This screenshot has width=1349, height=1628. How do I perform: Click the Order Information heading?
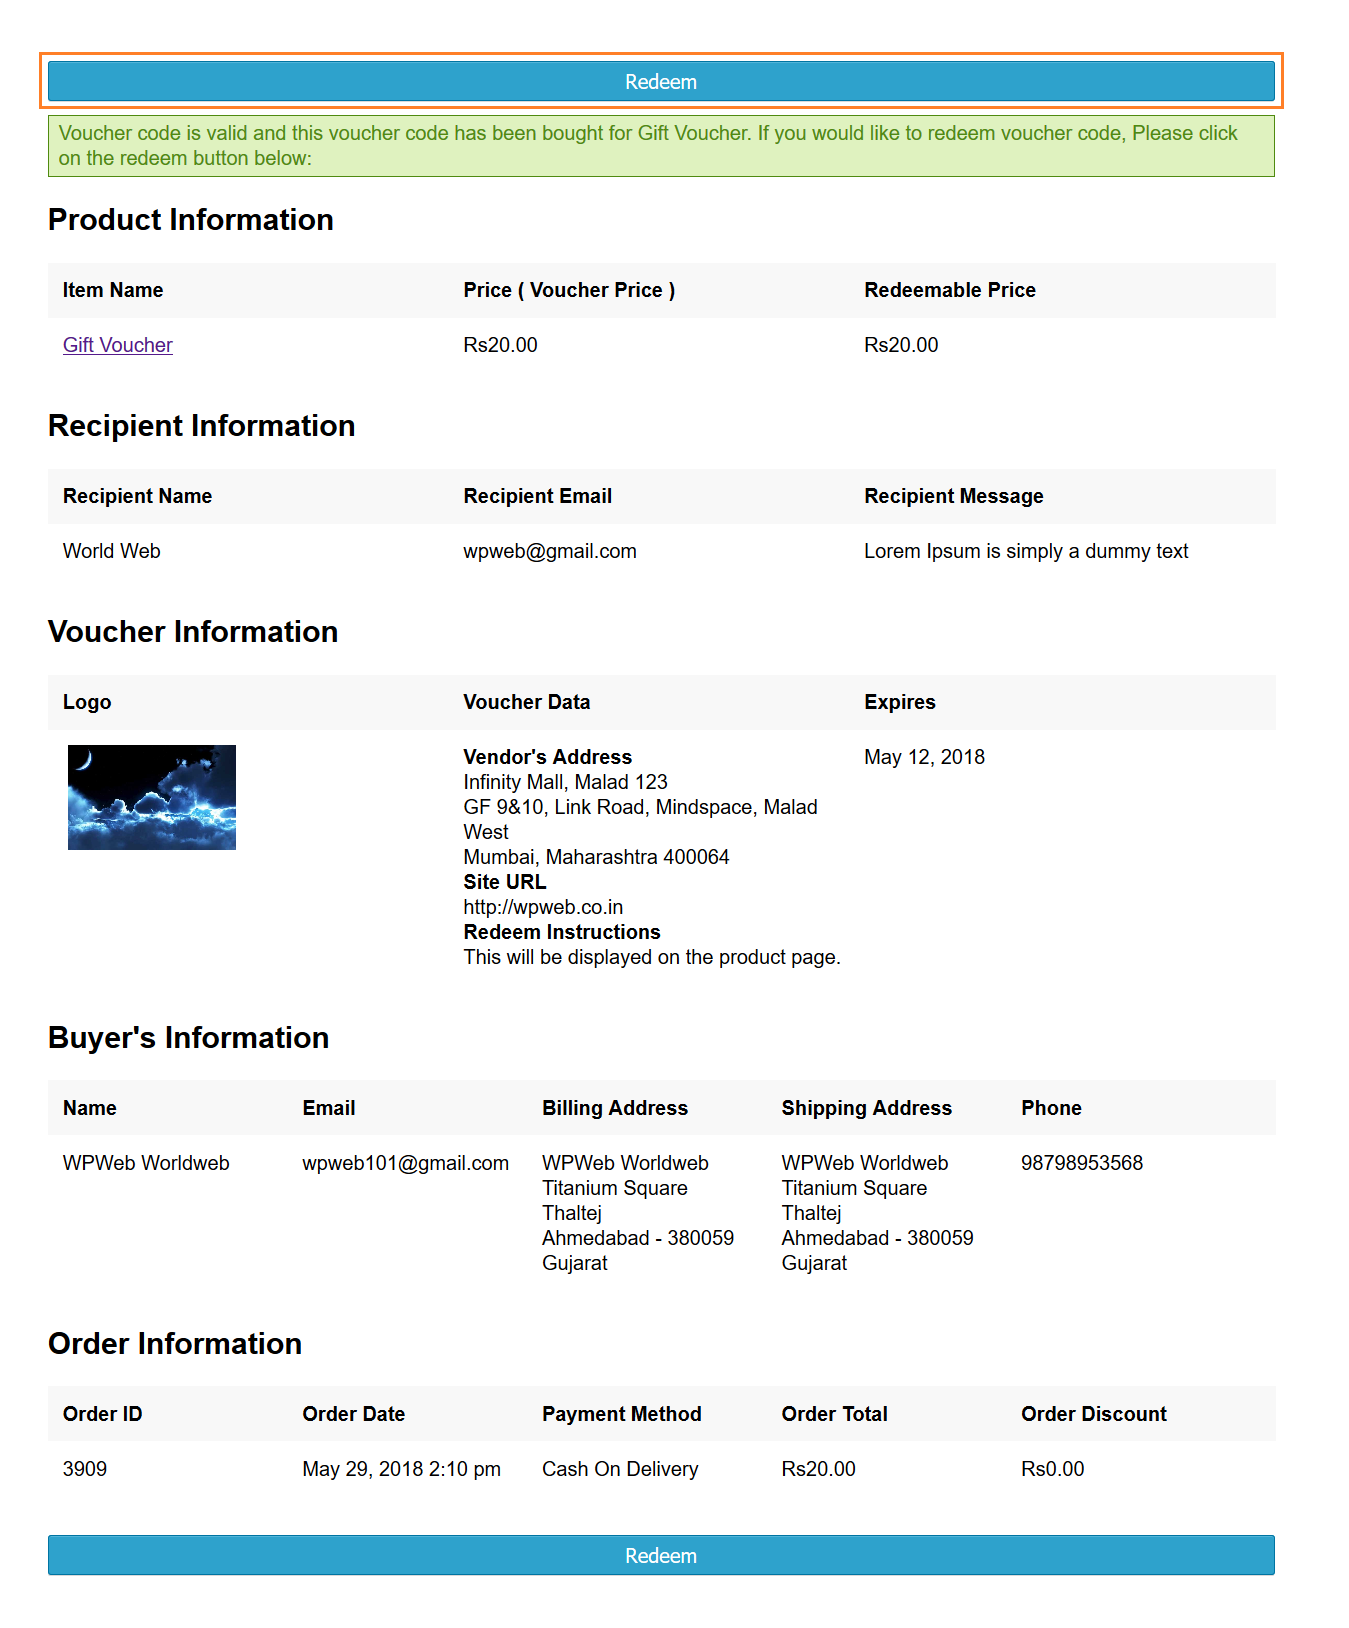point(175,1344)
